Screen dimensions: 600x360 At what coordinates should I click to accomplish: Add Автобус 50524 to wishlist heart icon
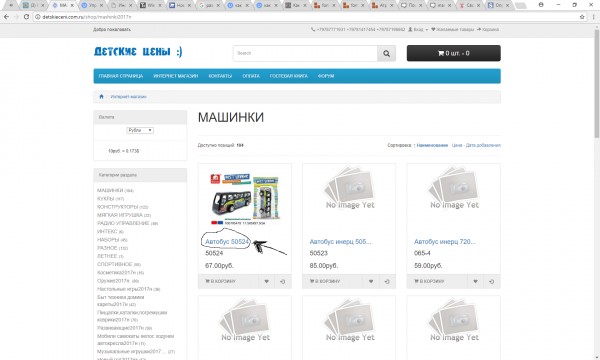tap(267, 282)
